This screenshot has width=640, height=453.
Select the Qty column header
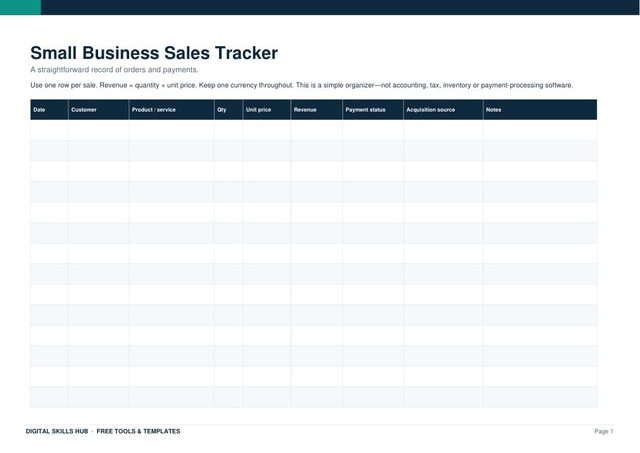click(x=229, y=109)
